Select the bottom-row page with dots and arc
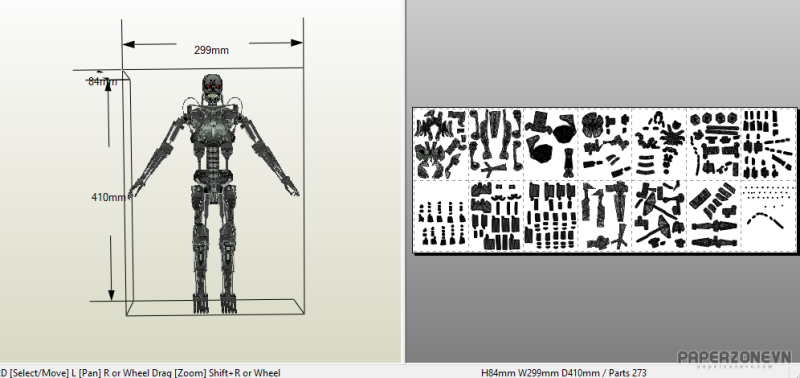The image size is (800, 378). click(769, 216)
